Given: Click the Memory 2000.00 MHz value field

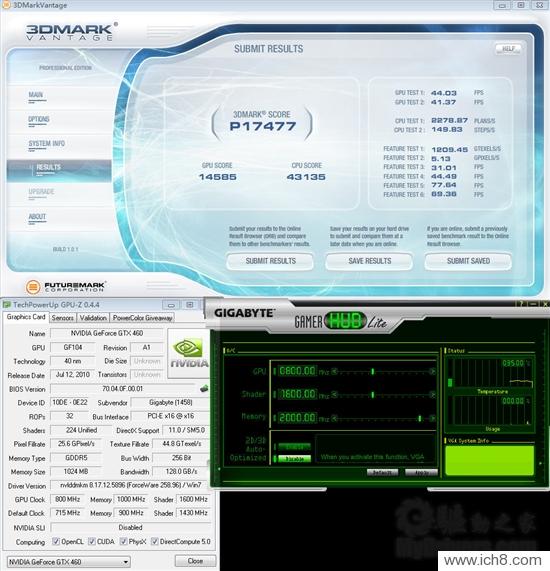Looking at the screenshot, I should coord(297,417).
